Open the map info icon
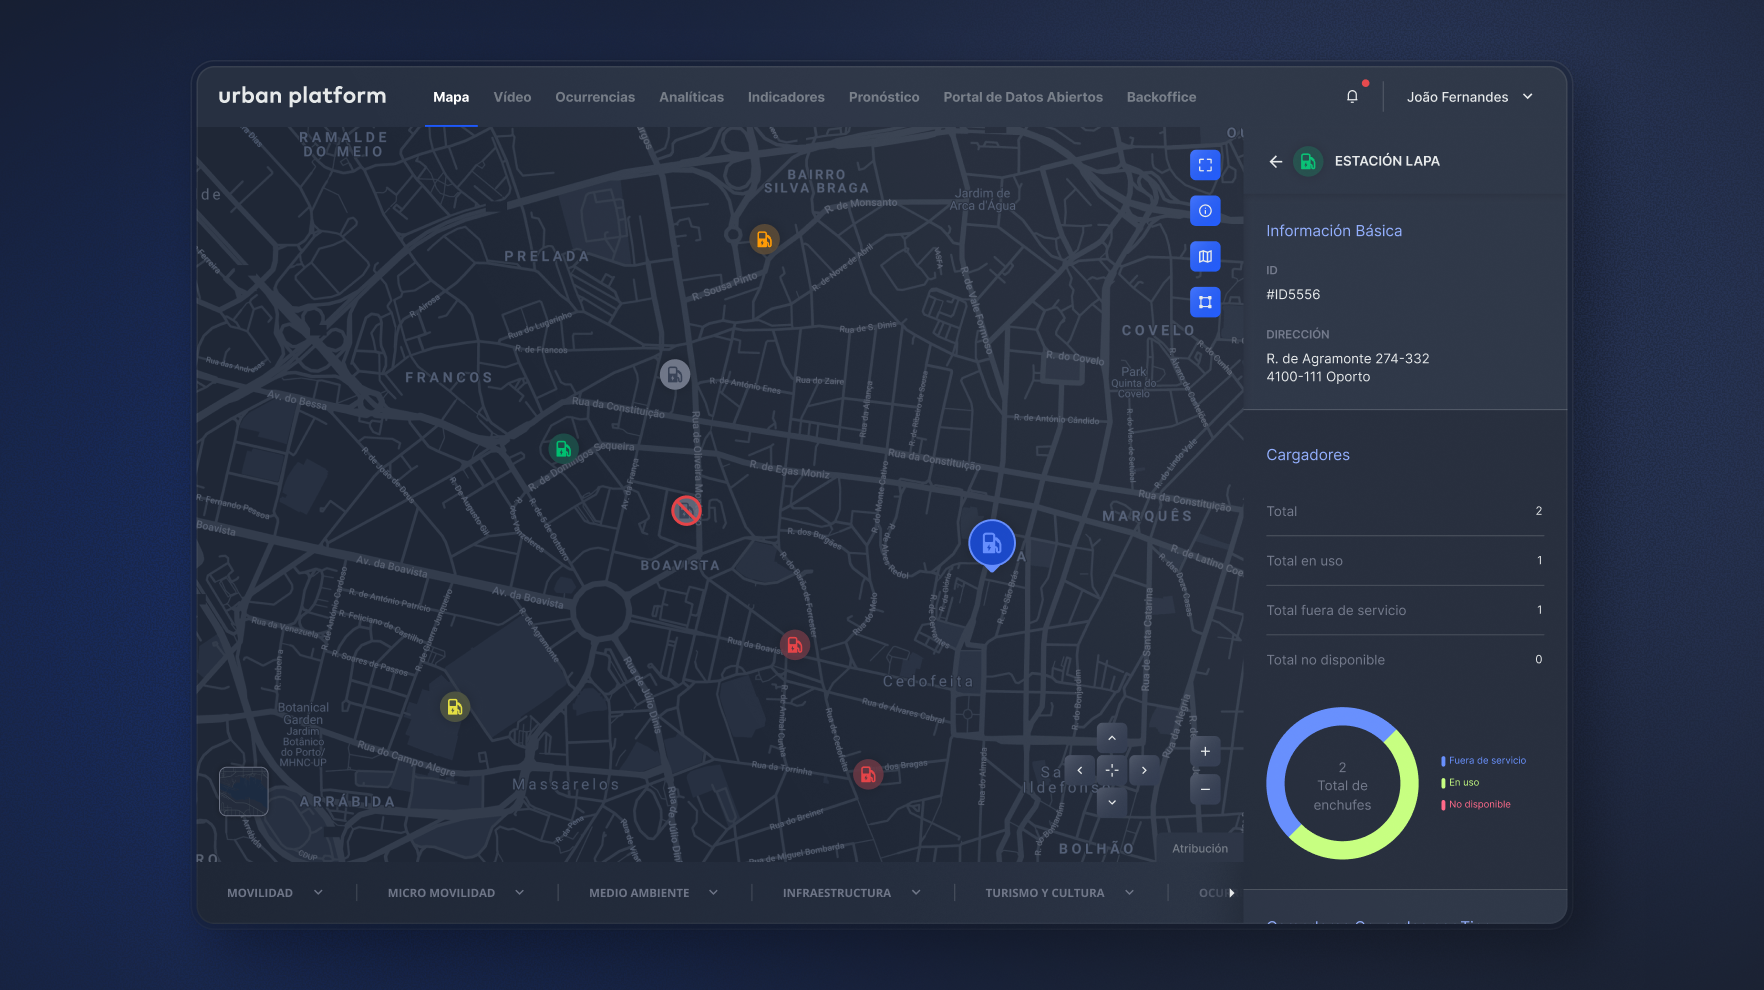Image resolution: width=1764 pixels, height=990 pixels. 1205,211
